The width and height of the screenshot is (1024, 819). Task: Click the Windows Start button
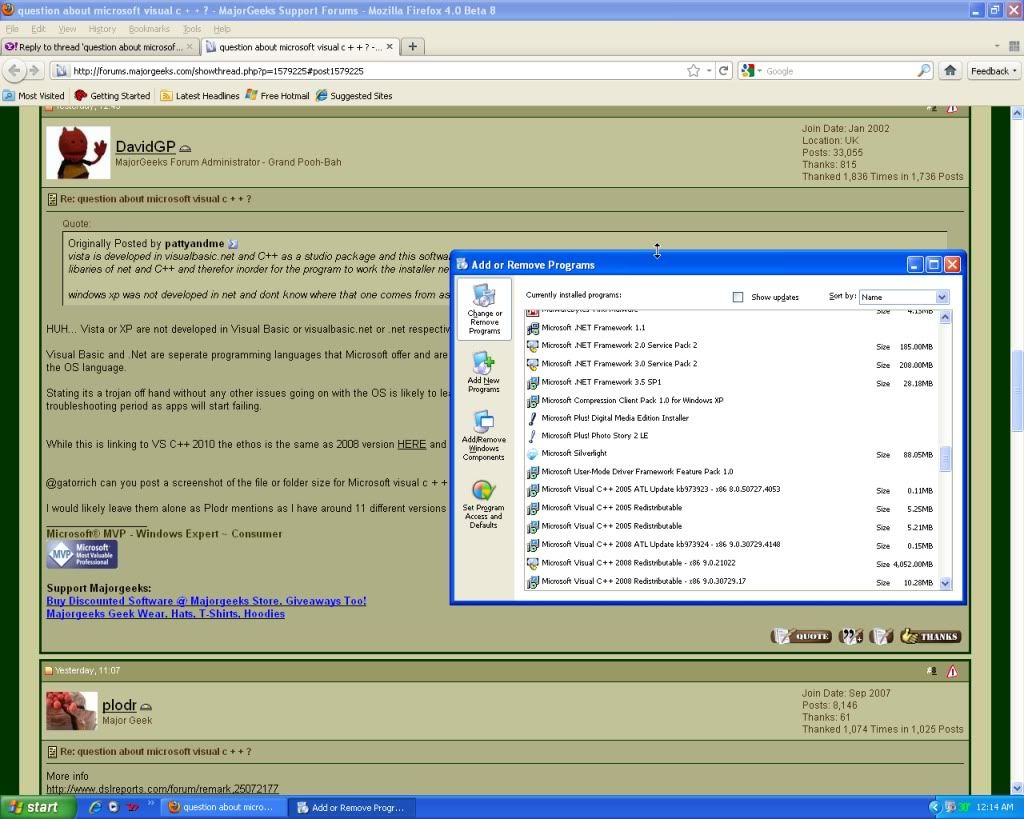coord(32,807)
